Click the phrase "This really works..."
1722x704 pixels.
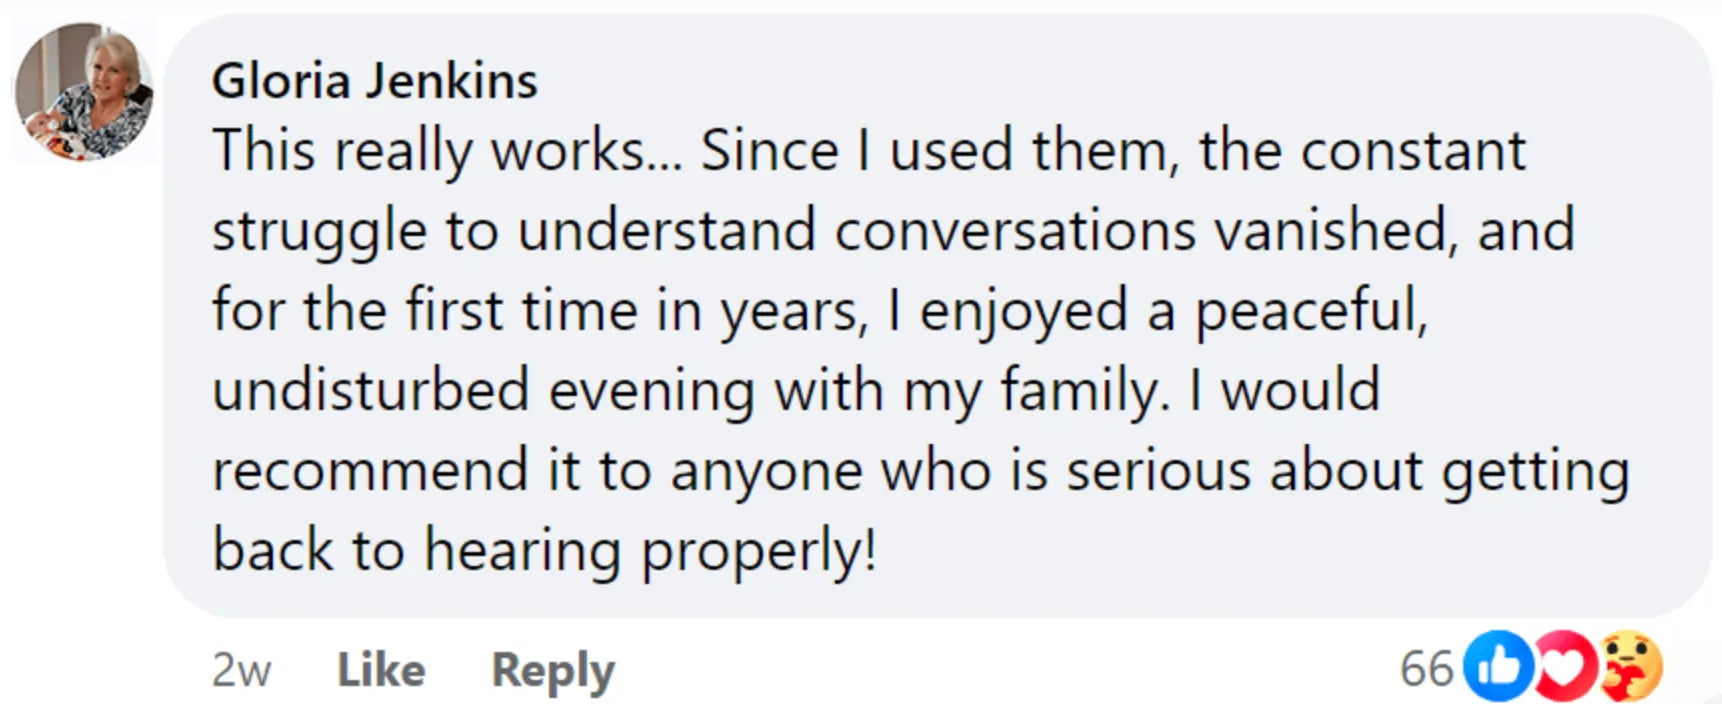[447, 152]
